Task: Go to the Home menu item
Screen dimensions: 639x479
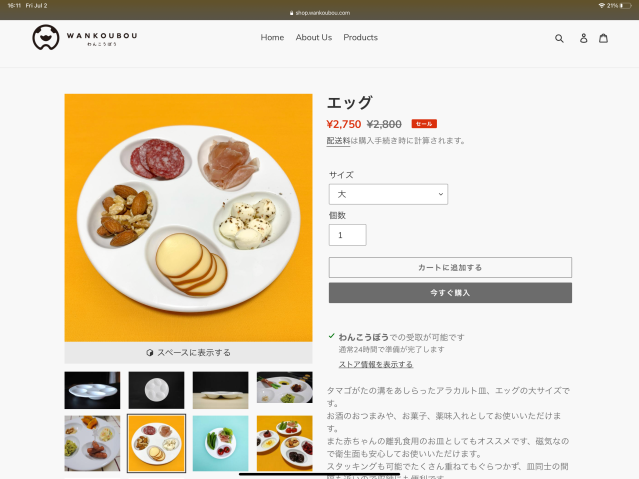Action: [272, 38]
